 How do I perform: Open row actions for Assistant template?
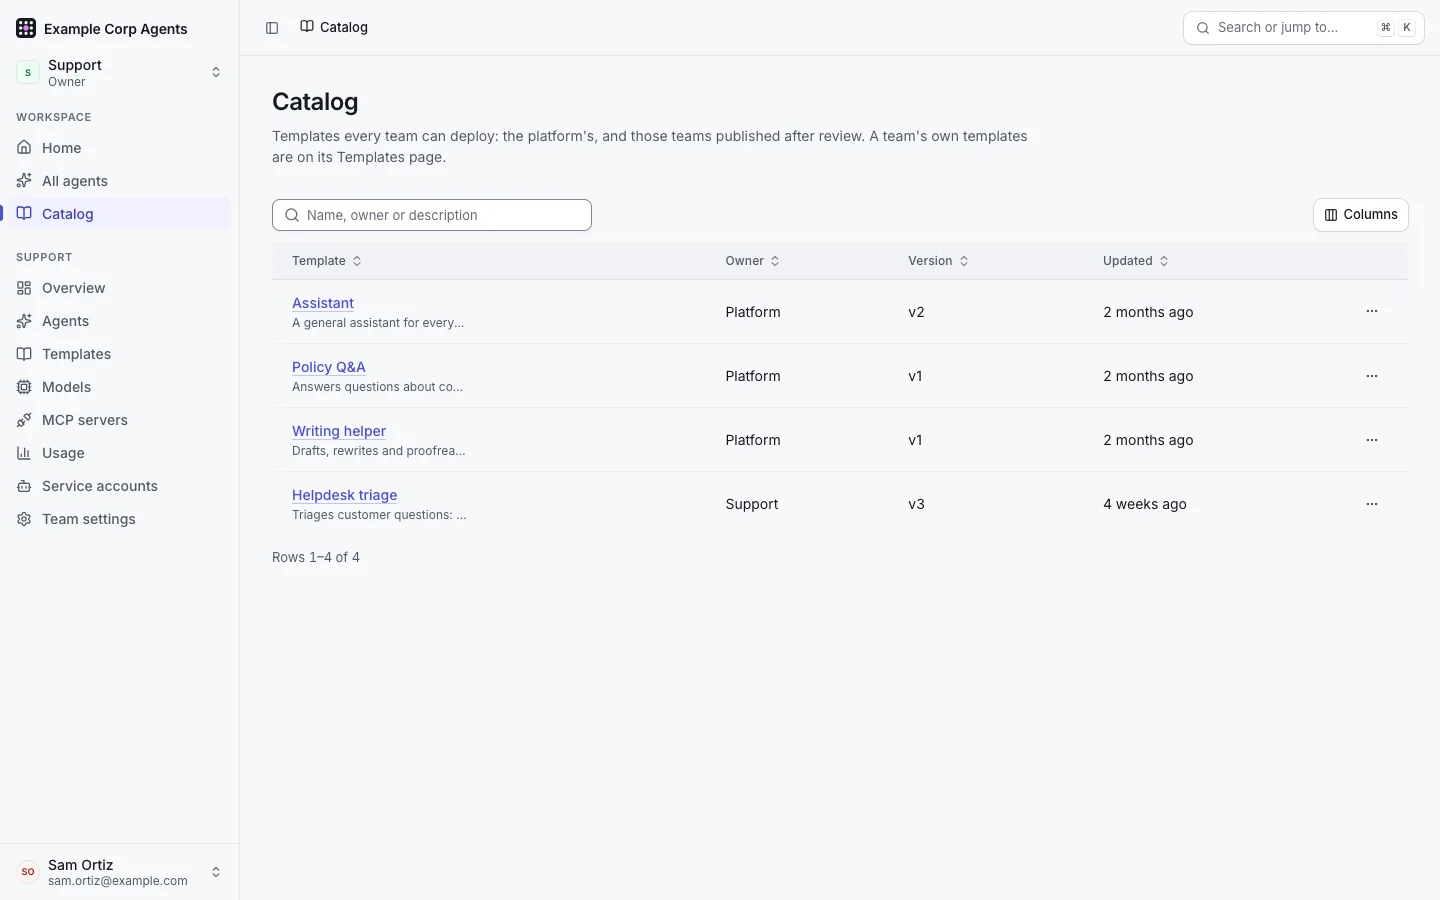[1372, 312]
